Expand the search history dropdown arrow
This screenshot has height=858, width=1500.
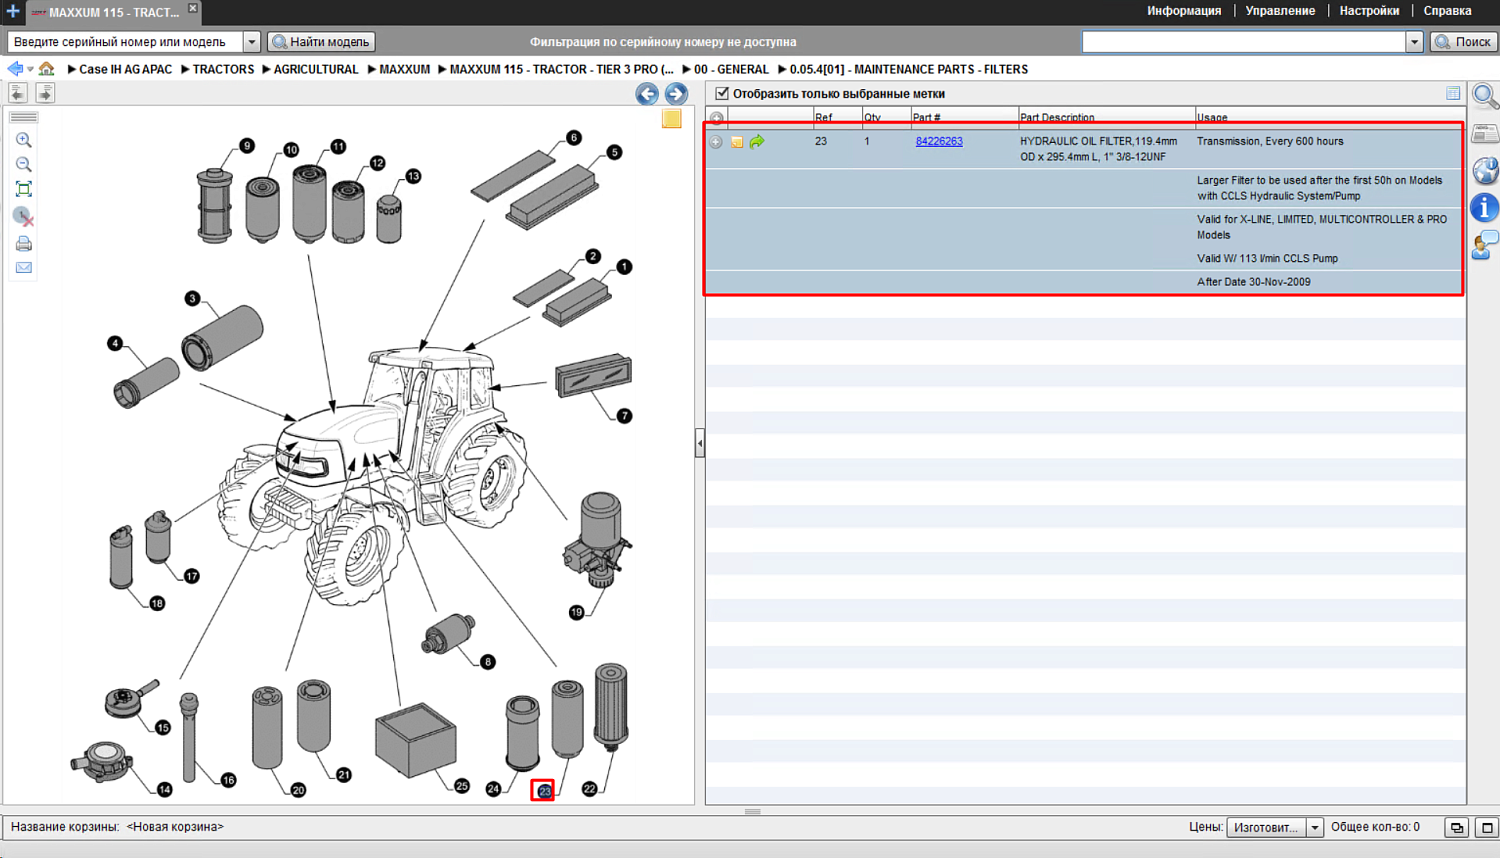tap(1414, 42)
